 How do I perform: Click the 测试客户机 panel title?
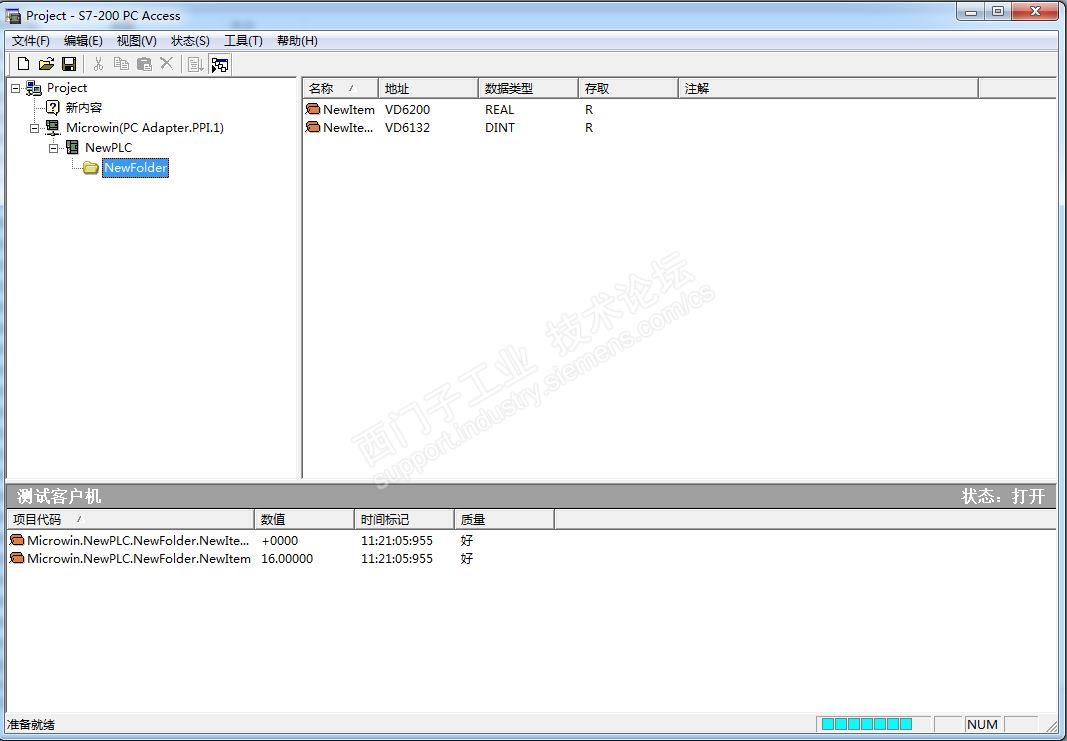pyautogui.click(x=59, y=496)
